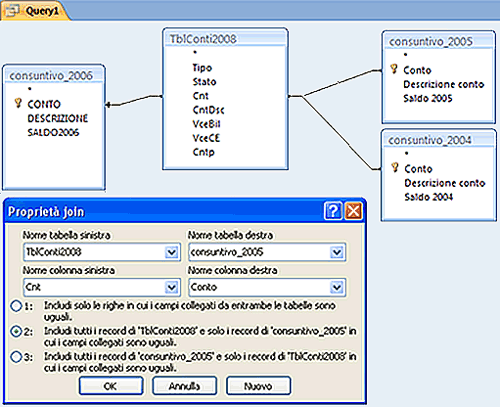
Task: Select join option 1 radio button
Action: (x=16, y=306)
